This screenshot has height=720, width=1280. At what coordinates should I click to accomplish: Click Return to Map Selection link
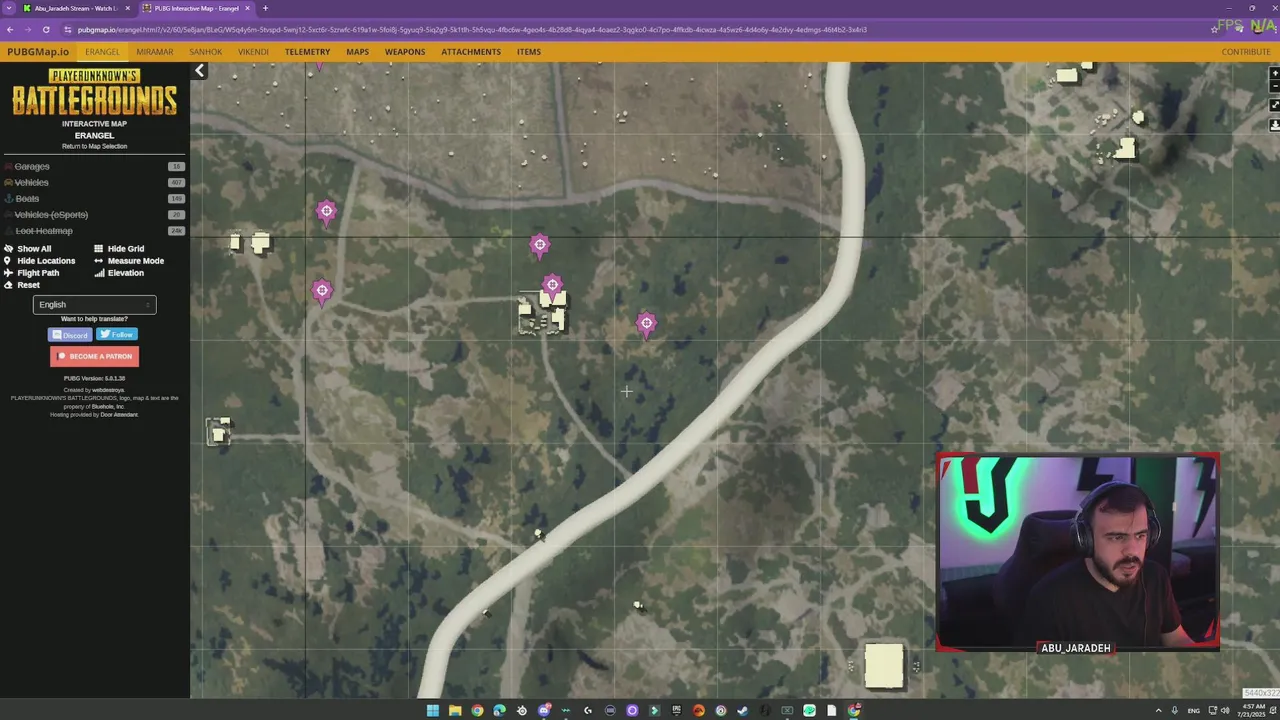[x=95, y=146]
